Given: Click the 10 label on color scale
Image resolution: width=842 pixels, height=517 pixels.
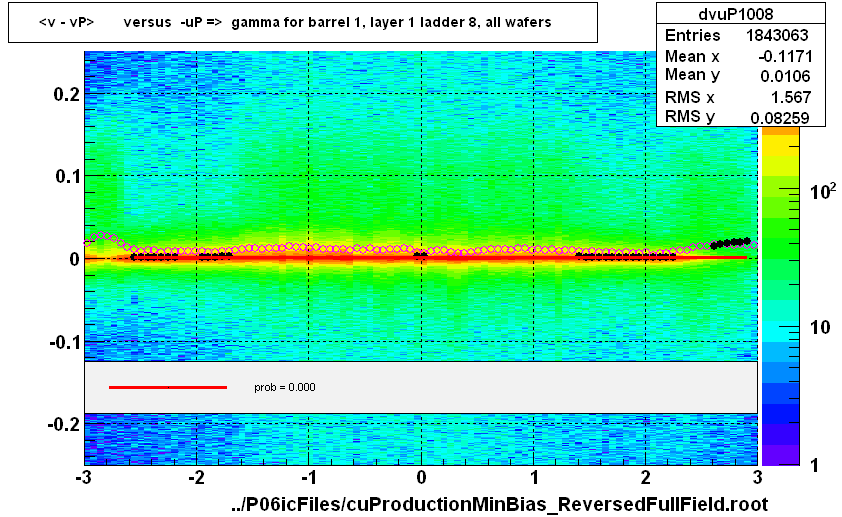Looking at the screenshot, I should 820,327.
